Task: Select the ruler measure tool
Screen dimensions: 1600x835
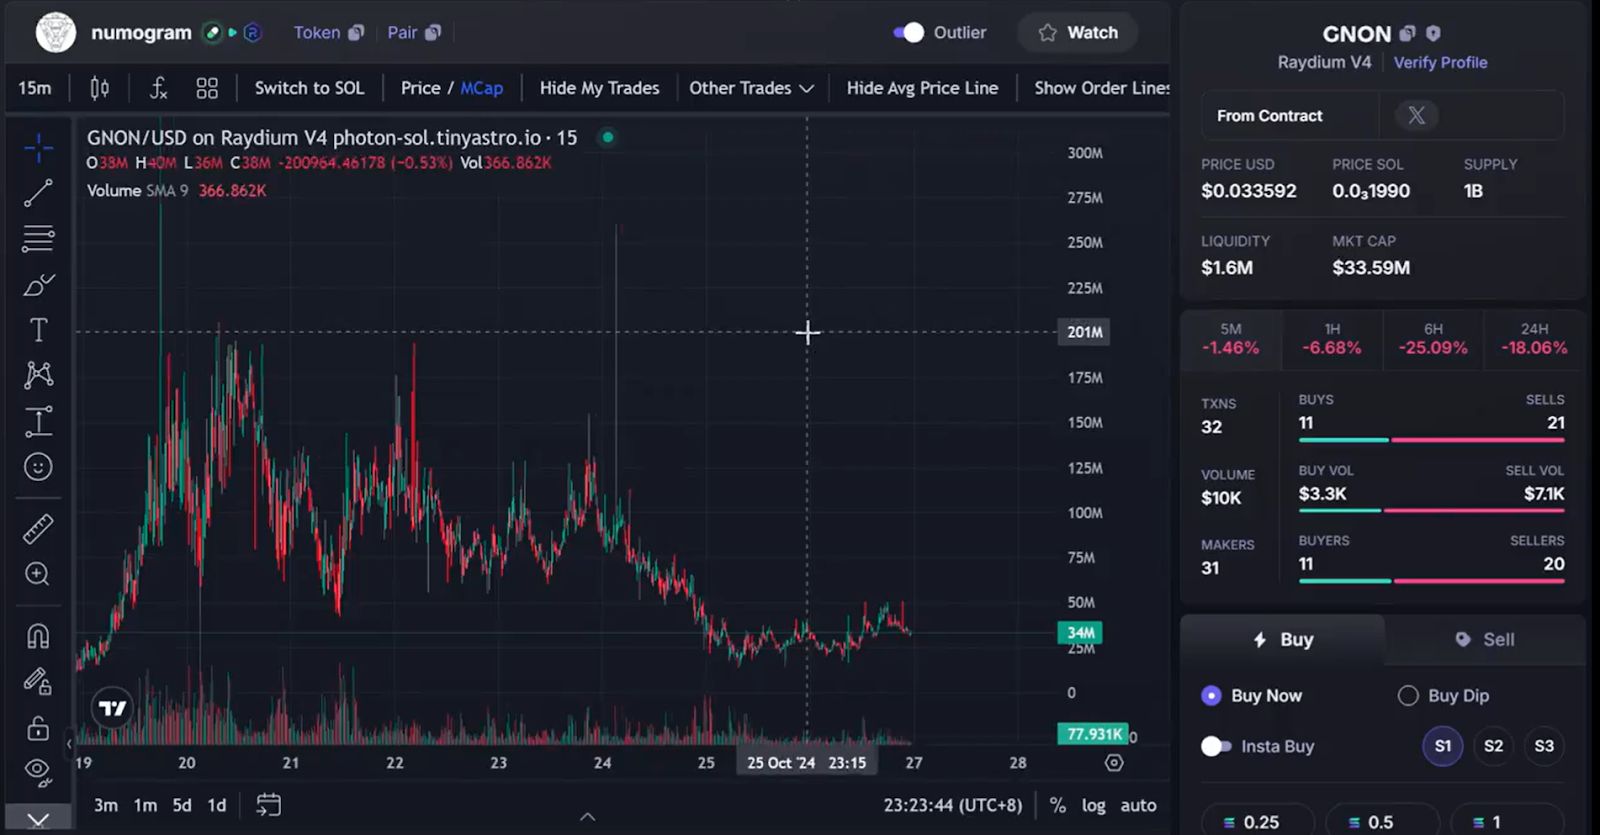Action: [38, 528]
